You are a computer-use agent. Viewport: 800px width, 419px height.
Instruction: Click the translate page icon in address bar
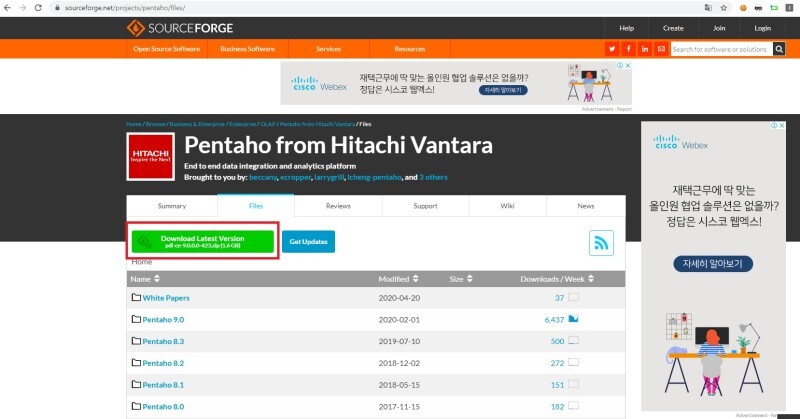coord(708,8)
